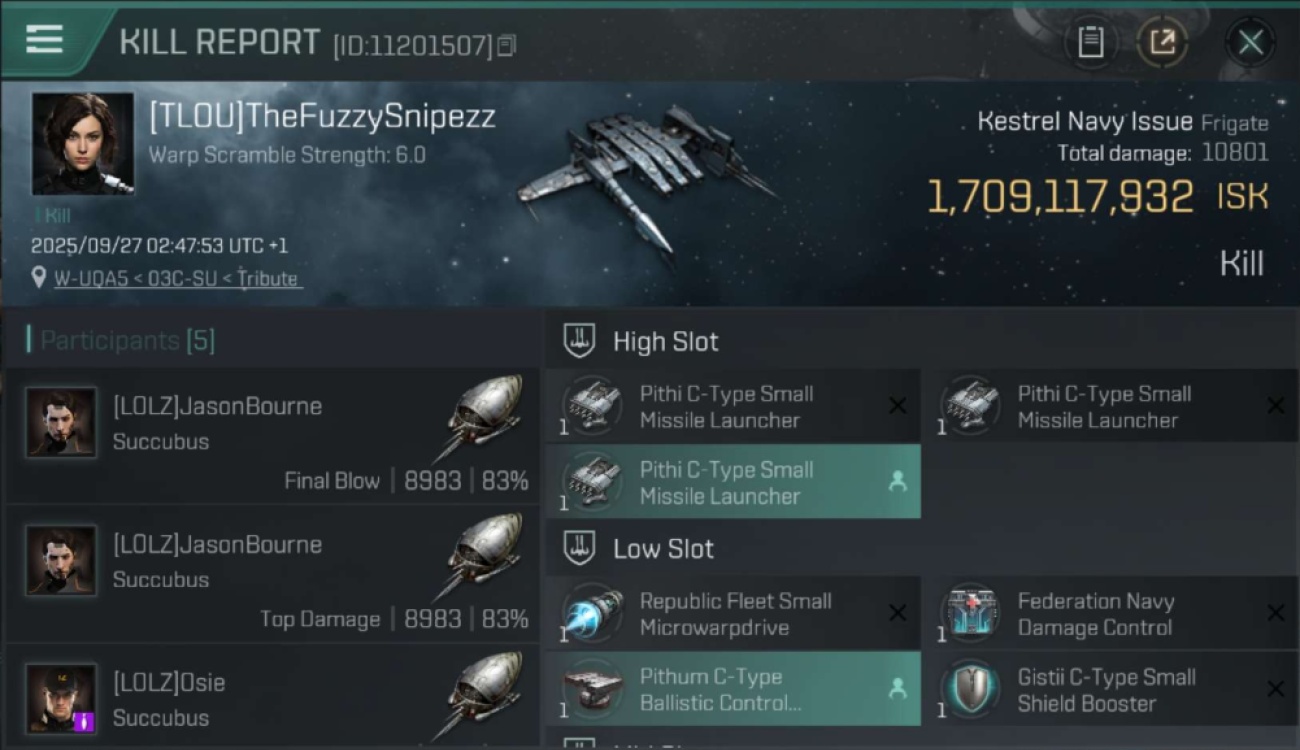The image size is (1300, 750).
Task: Open TheFuzzySnipezz pilot portrait
Action: pyautogui.click(x=82, y=143)
